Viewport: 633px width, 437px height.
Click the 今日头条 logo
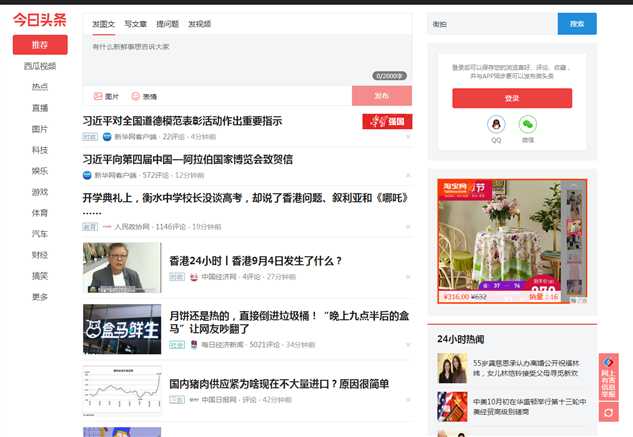(40, 19)
